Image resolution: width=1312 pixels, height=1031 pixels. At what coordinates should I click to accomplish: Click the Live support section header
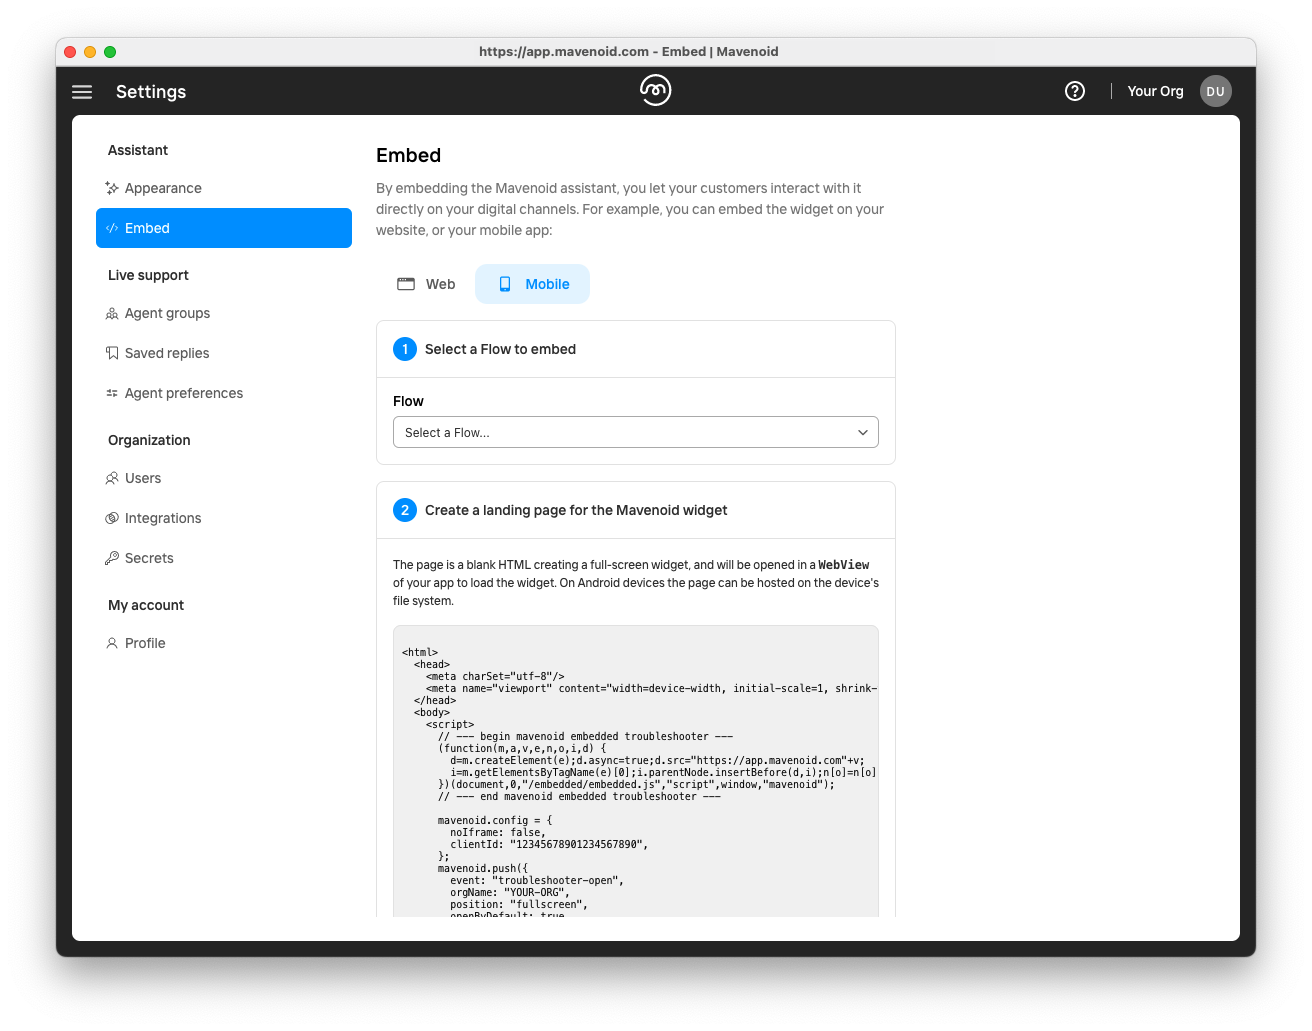click(148, 275)
